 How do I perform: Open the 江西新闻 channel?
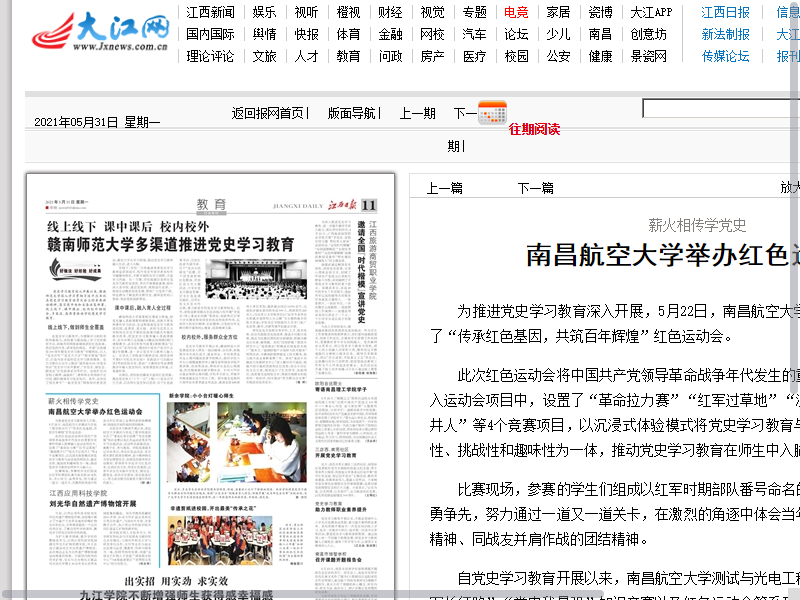pos(210,12)
